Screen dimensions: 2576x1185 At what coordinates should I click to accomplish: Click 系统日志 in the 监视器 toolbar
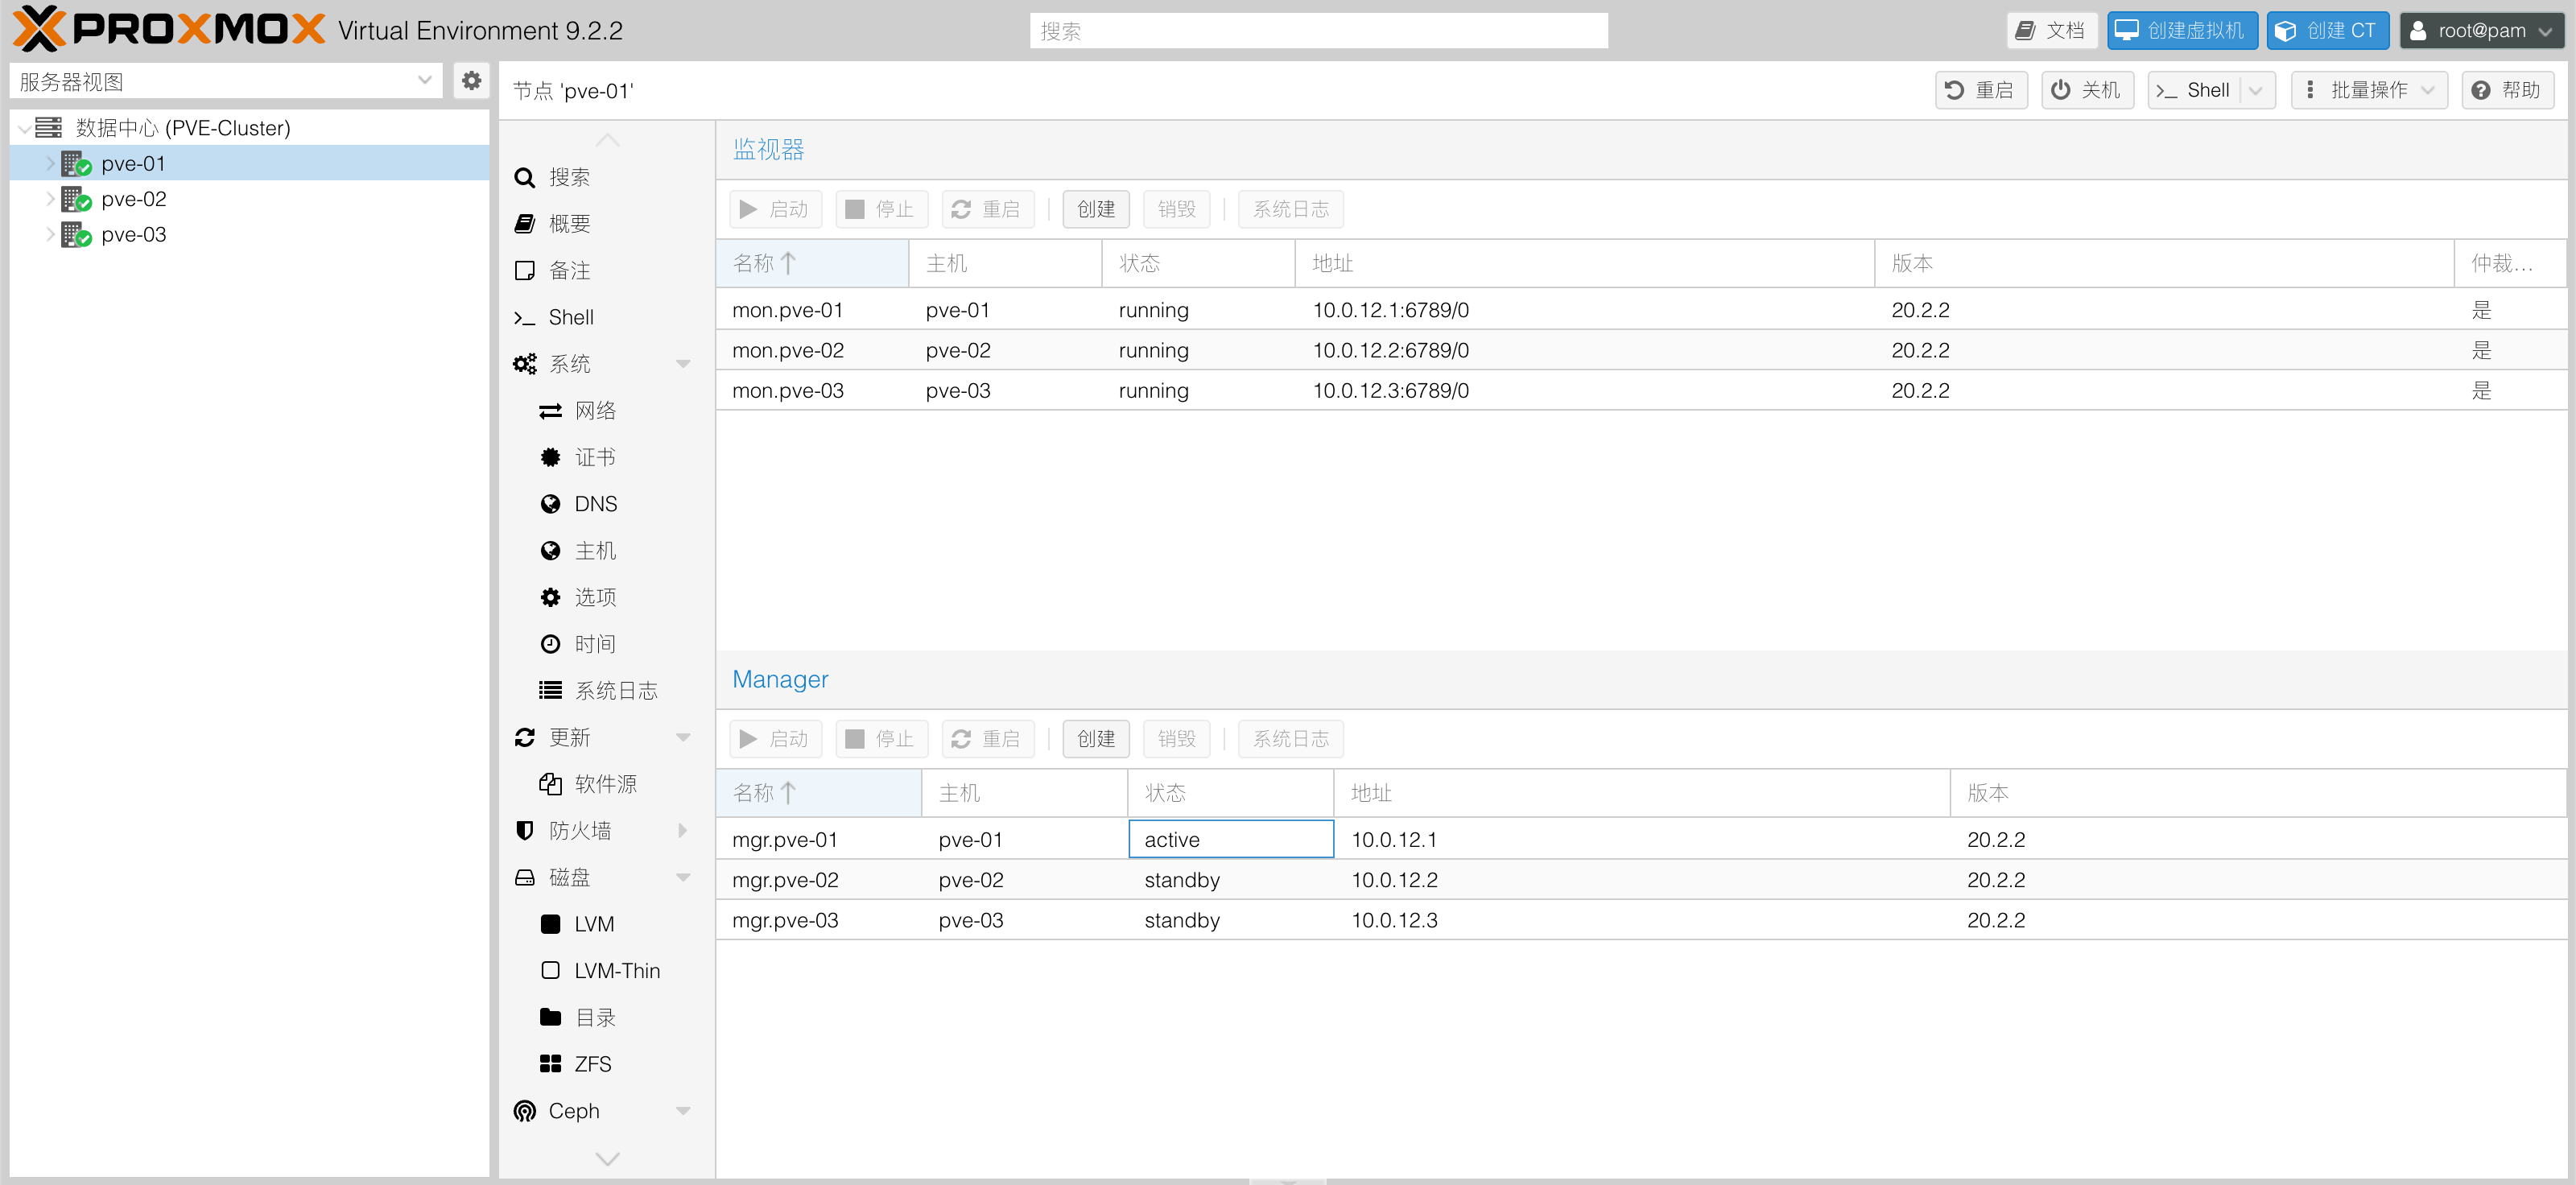[x=1291, y=209]
